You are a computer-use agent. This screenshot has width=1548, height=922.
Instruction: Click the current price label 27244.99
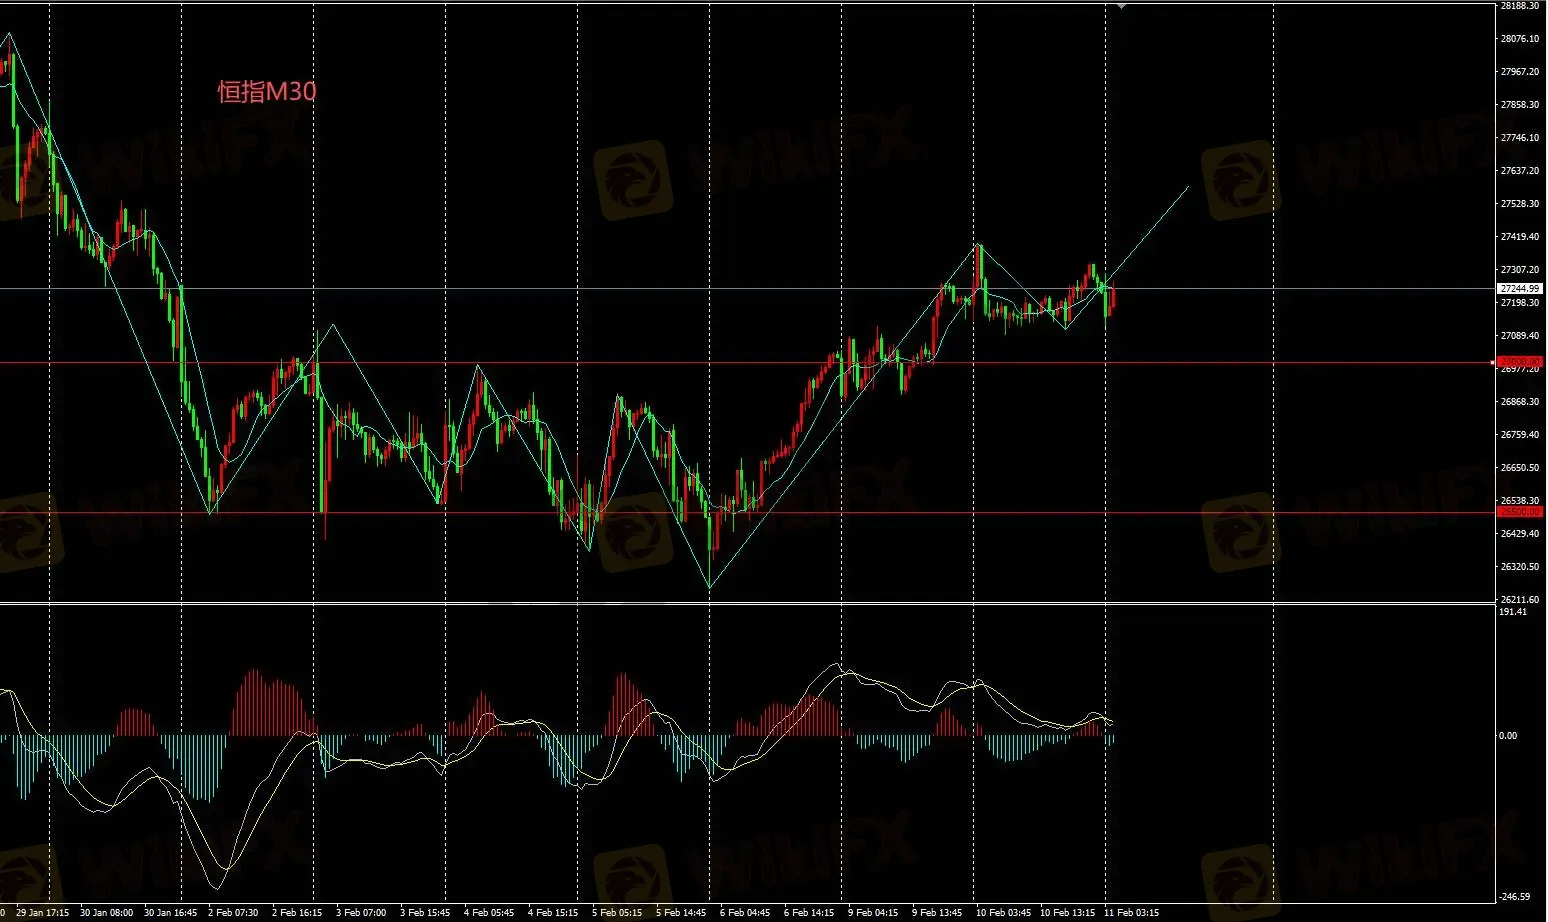pyautogui.click(x=1520, y=288)
